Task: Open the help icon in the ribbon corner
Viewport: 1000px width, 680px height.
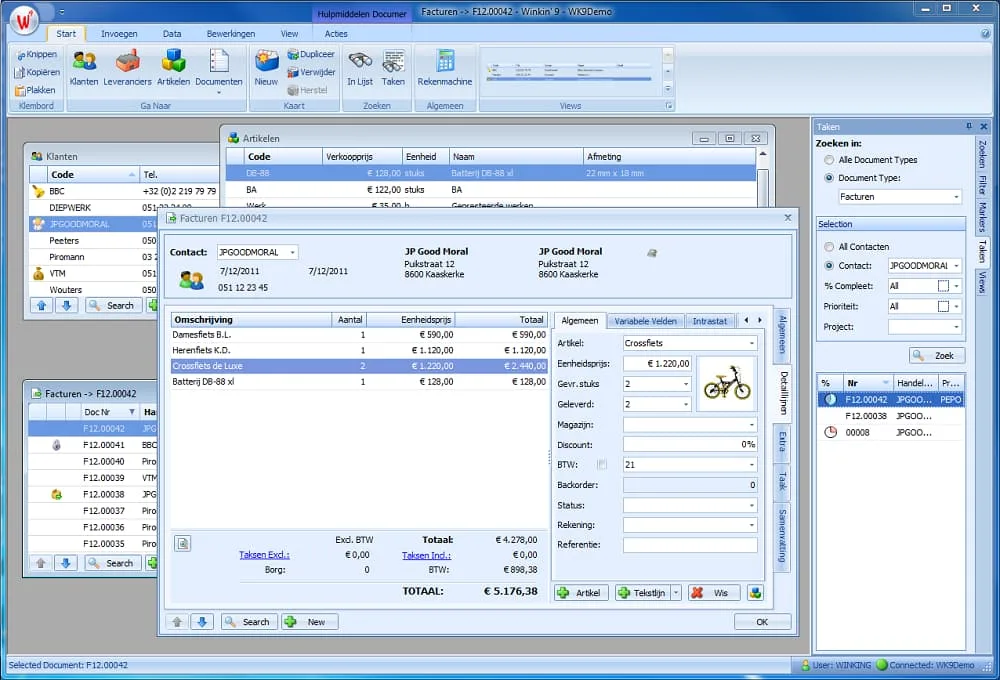Action: coord(985,33)
